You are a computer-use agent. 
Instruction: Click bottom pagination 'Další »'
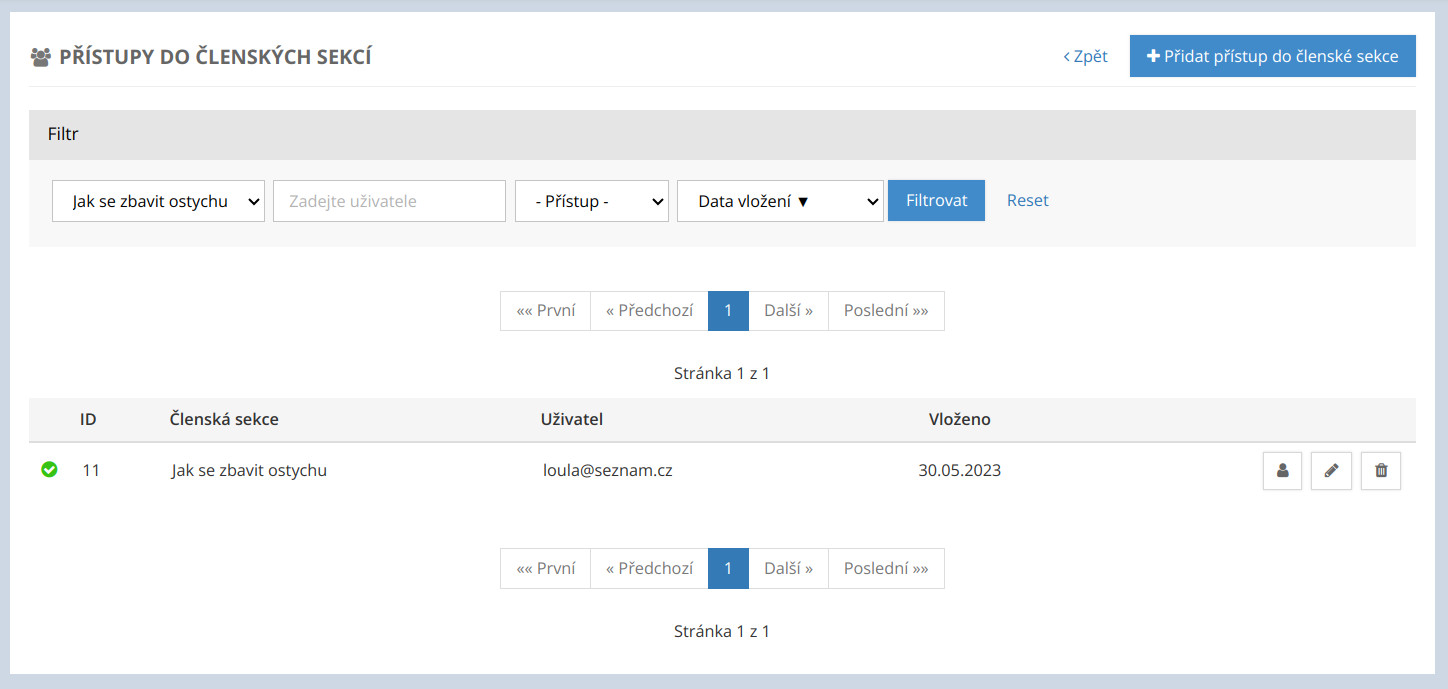click(788, 568)
